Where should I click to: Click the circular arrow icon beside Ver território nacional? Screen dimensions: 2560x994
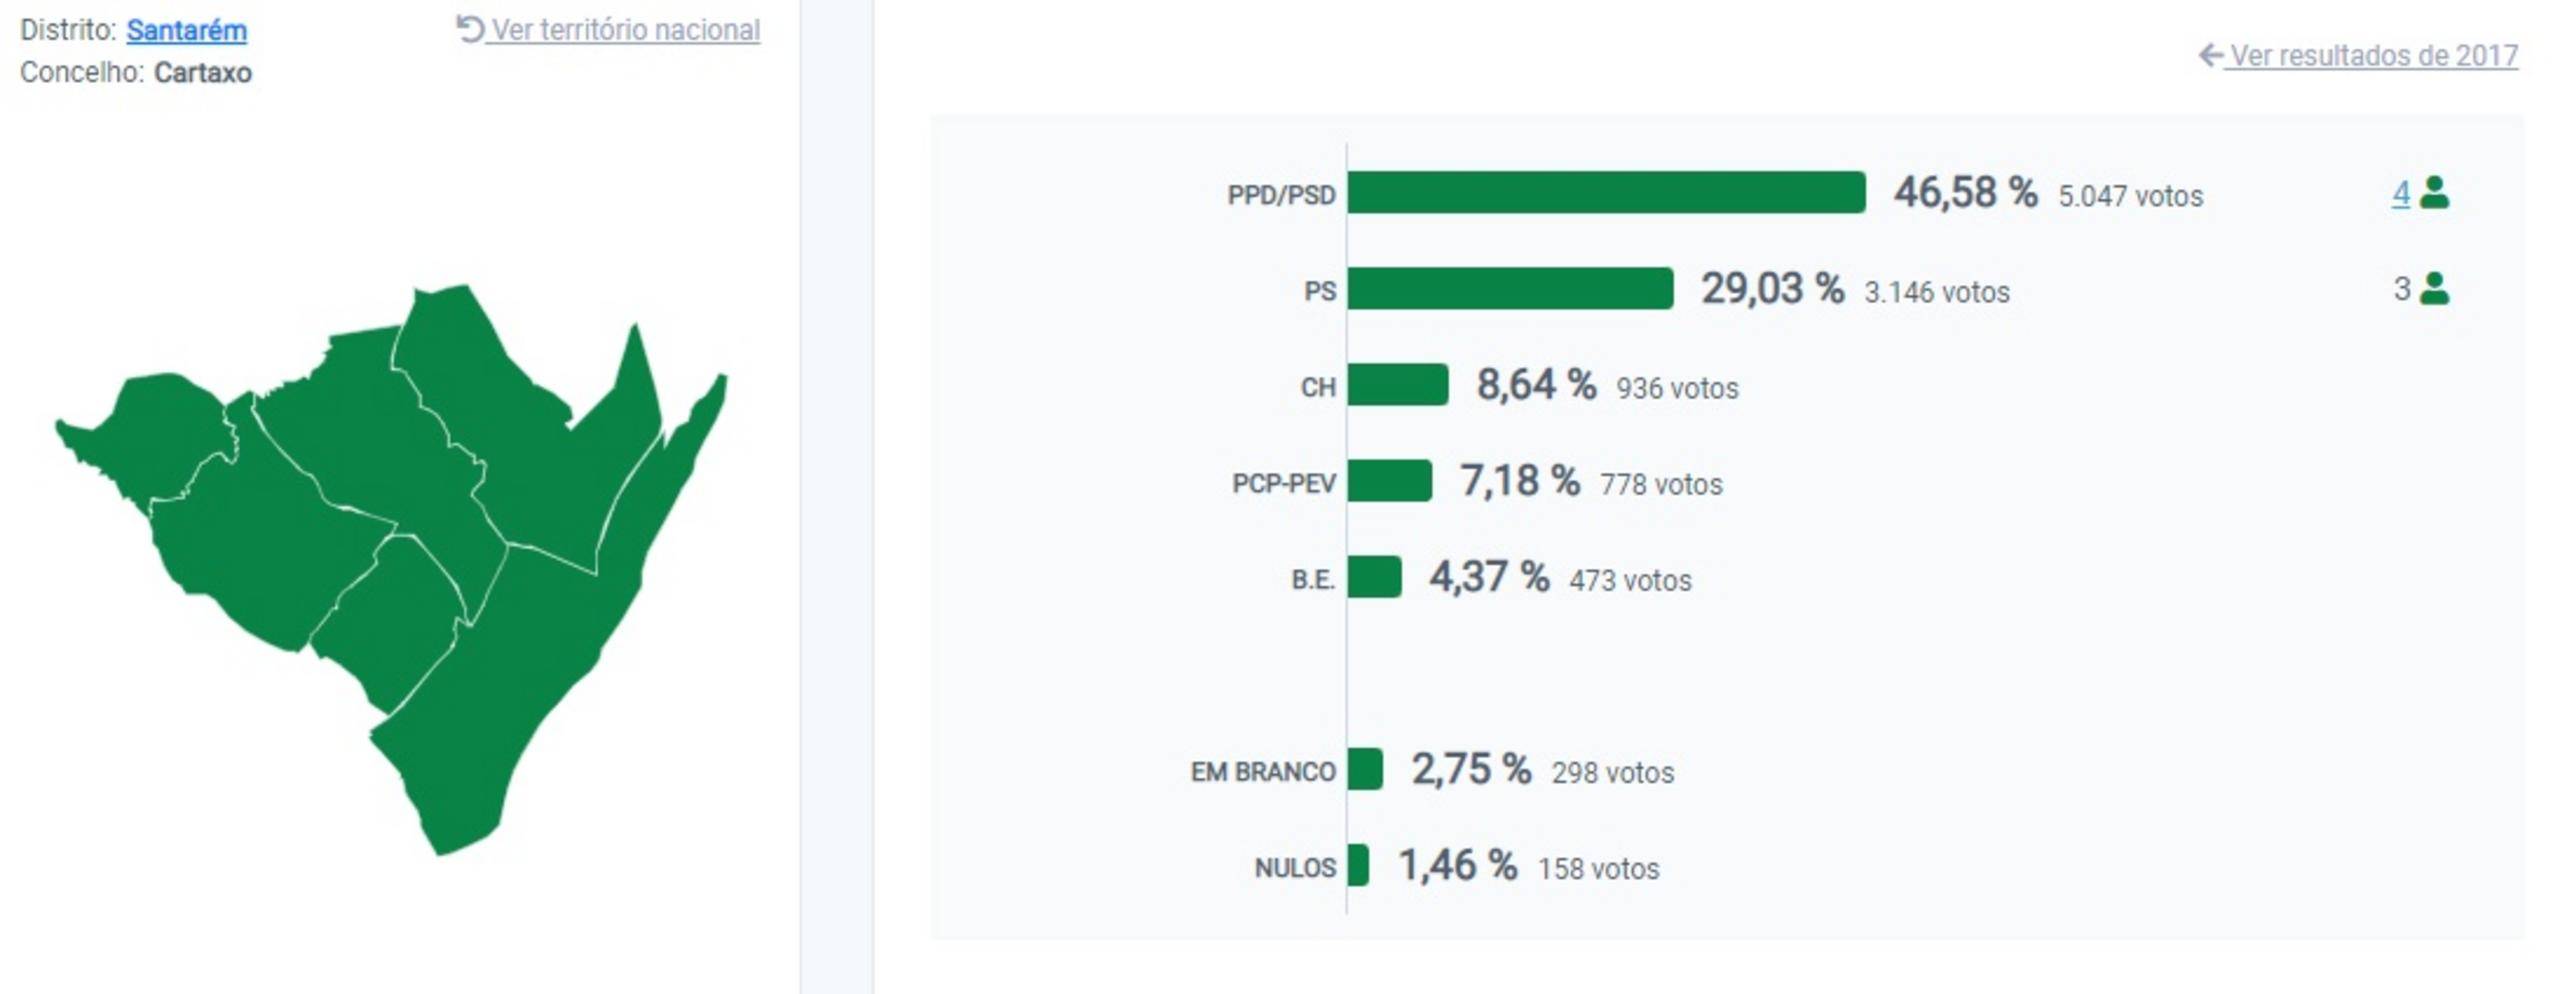(469, 29)
